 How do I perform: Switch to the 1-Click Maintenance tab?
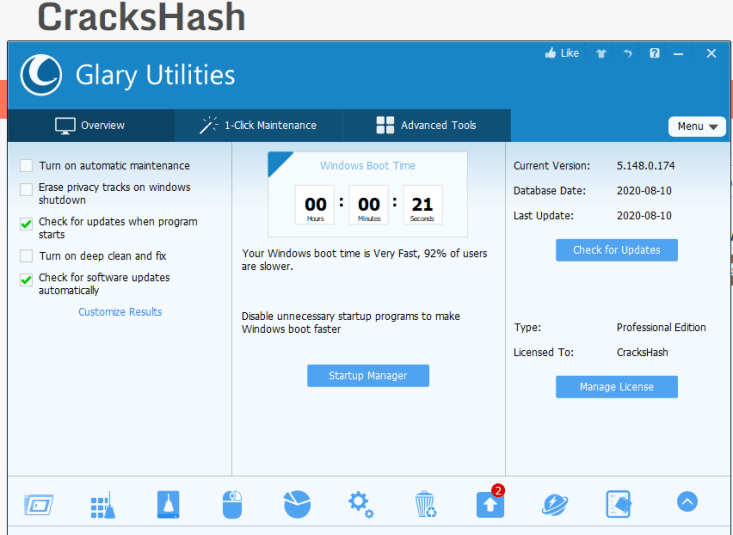pyautogui.click(x=258, y=125)
